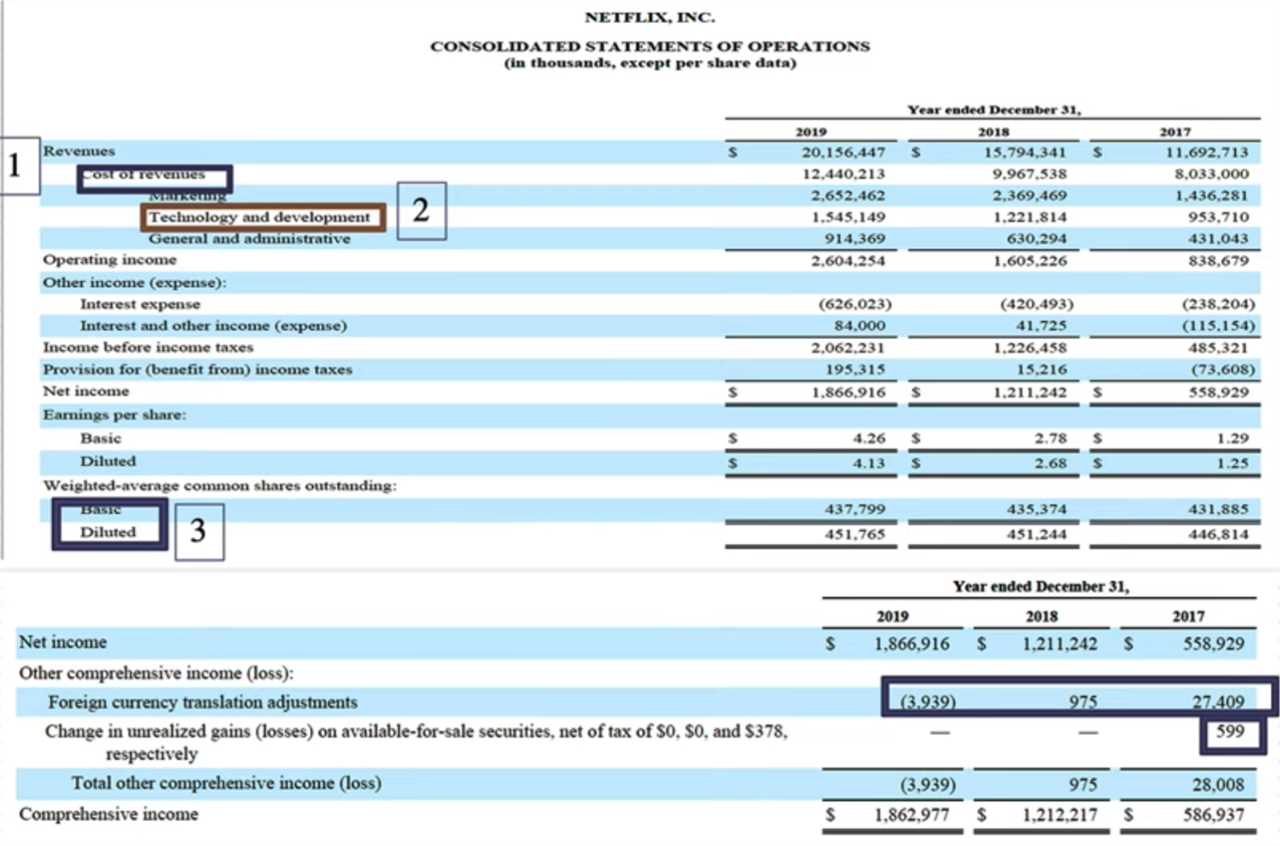The image size is (1280, 846).
Task: Select marketing expense value 2,652,462
Action: click(848, 195)
